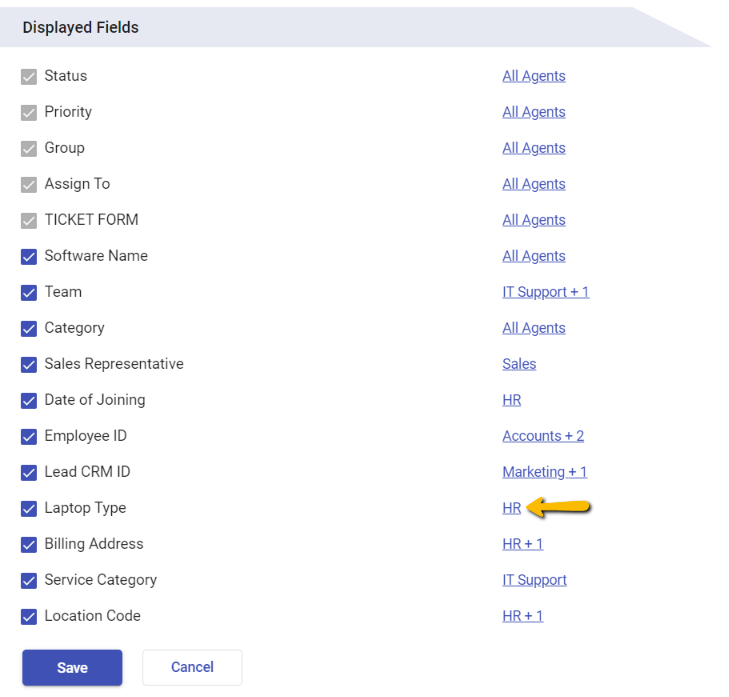Select the Priority field label
The width and height of the screenshot is (729, 697).
point(68,112)
